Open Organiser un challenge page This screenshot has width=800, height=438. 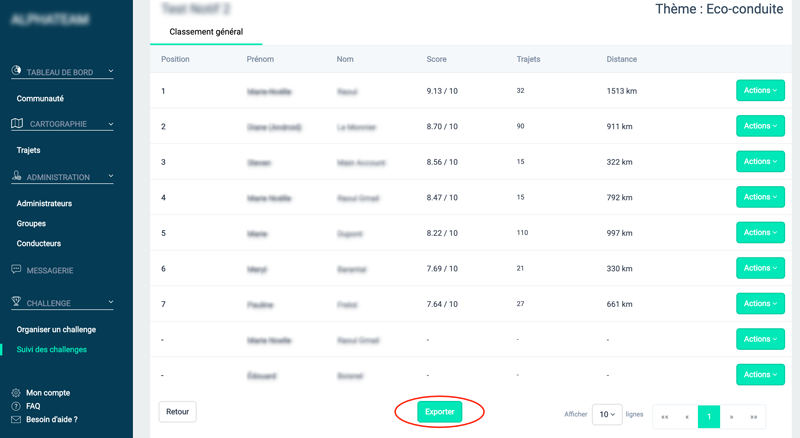tap(56, 329)
